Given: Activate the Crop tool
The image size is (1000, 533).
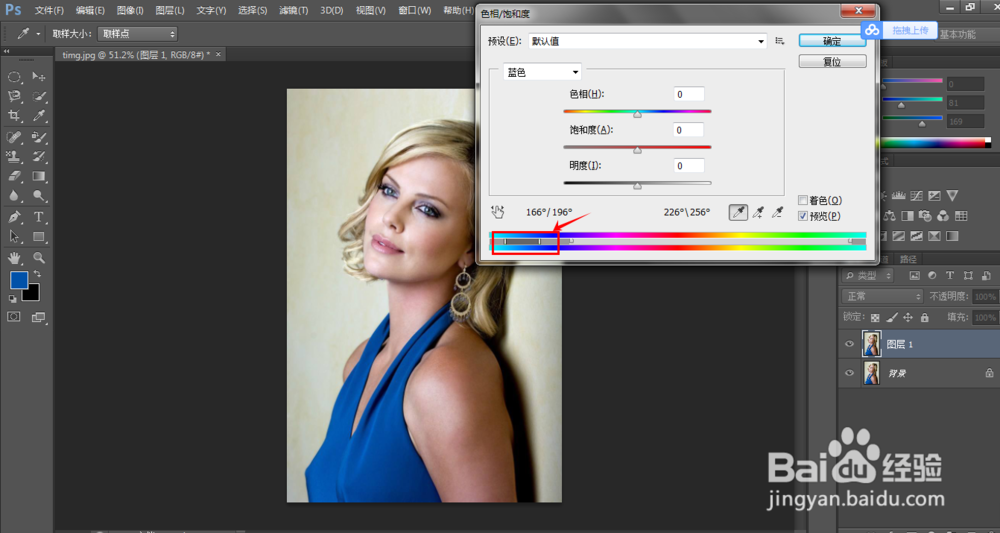Looking at the screenshot, I should click(14, 116).
